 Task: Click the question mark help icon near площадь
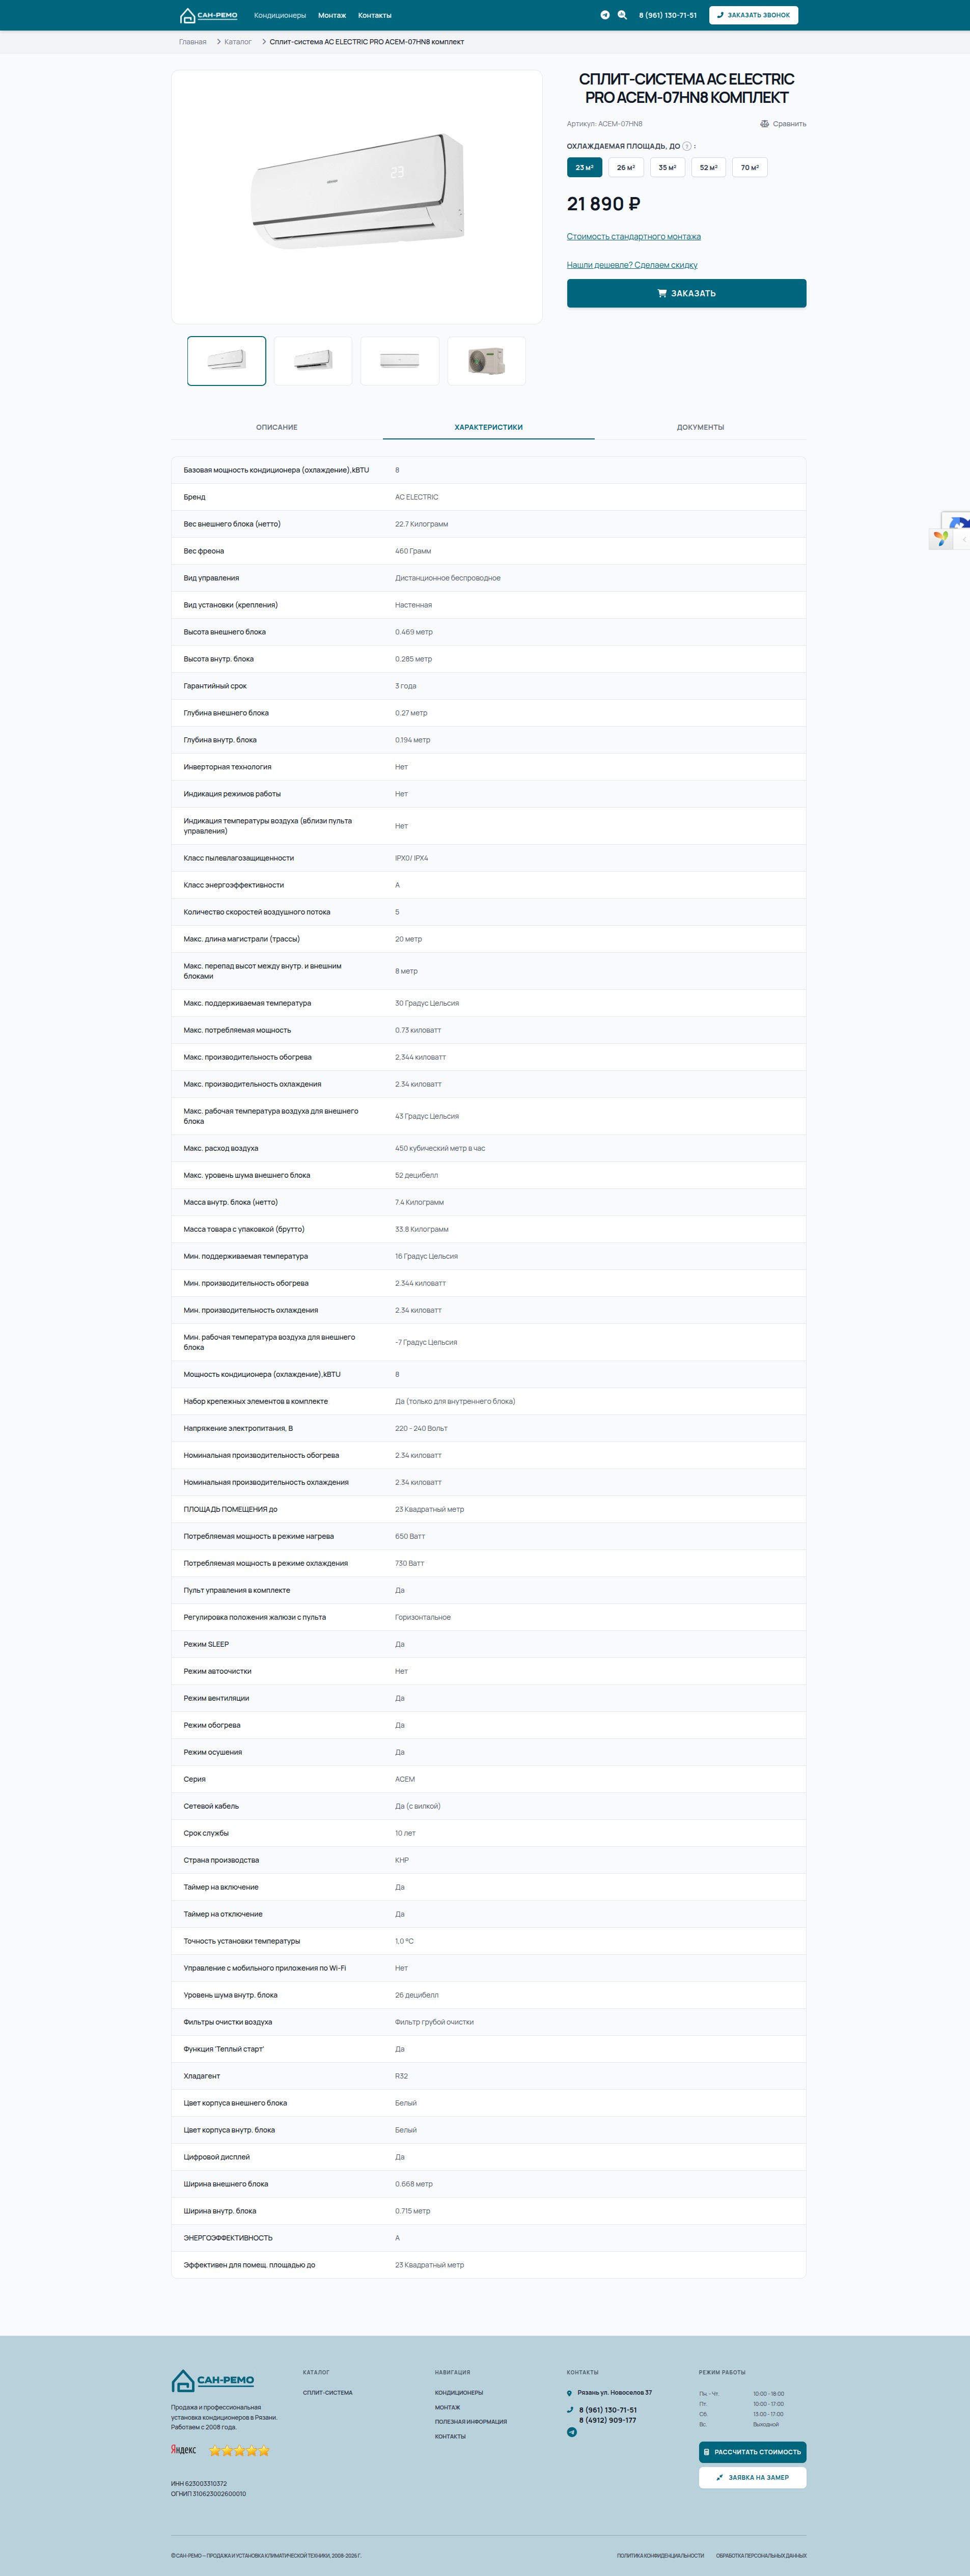[687, 146]
